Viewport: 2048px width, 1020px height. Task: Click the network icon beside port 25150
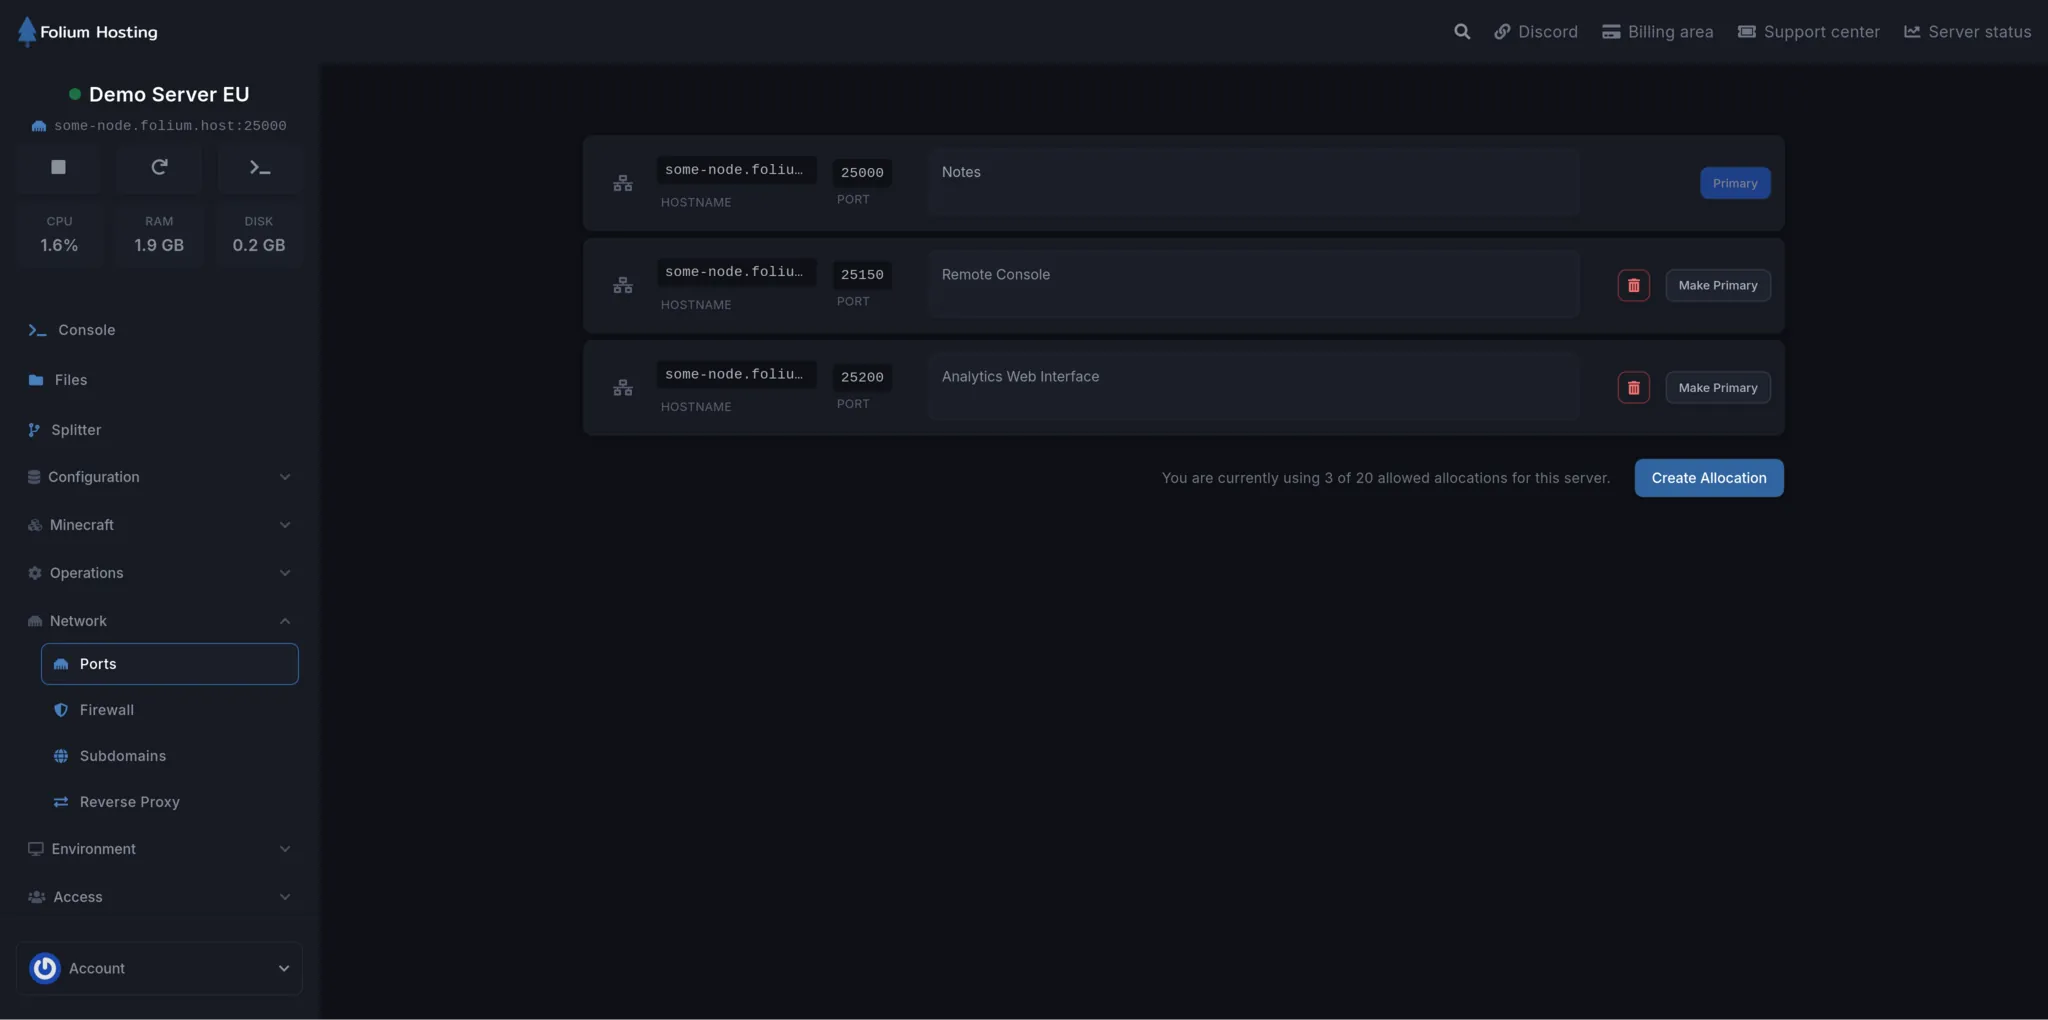623,284
